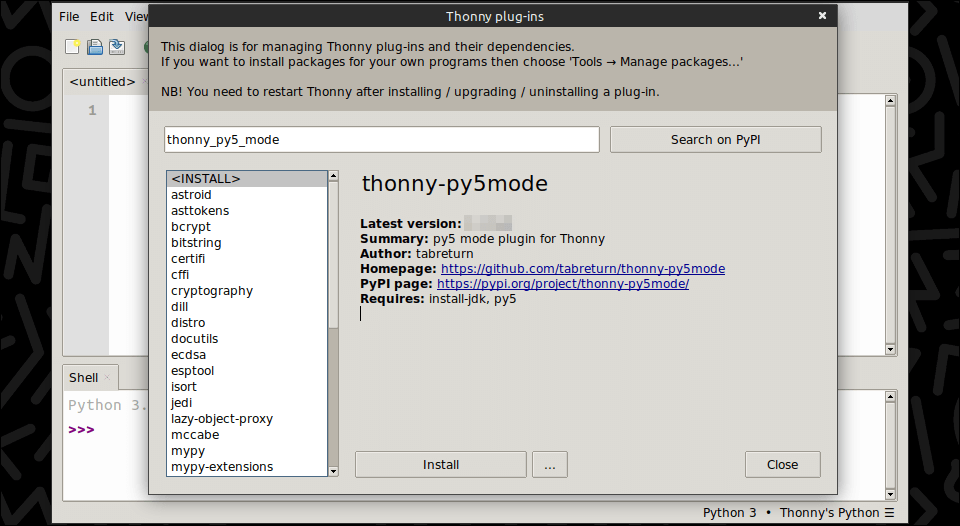Click the Shell scrollbar down arrow
The height and width of the screenshot is (526, 960).
[x=890, y=494]
